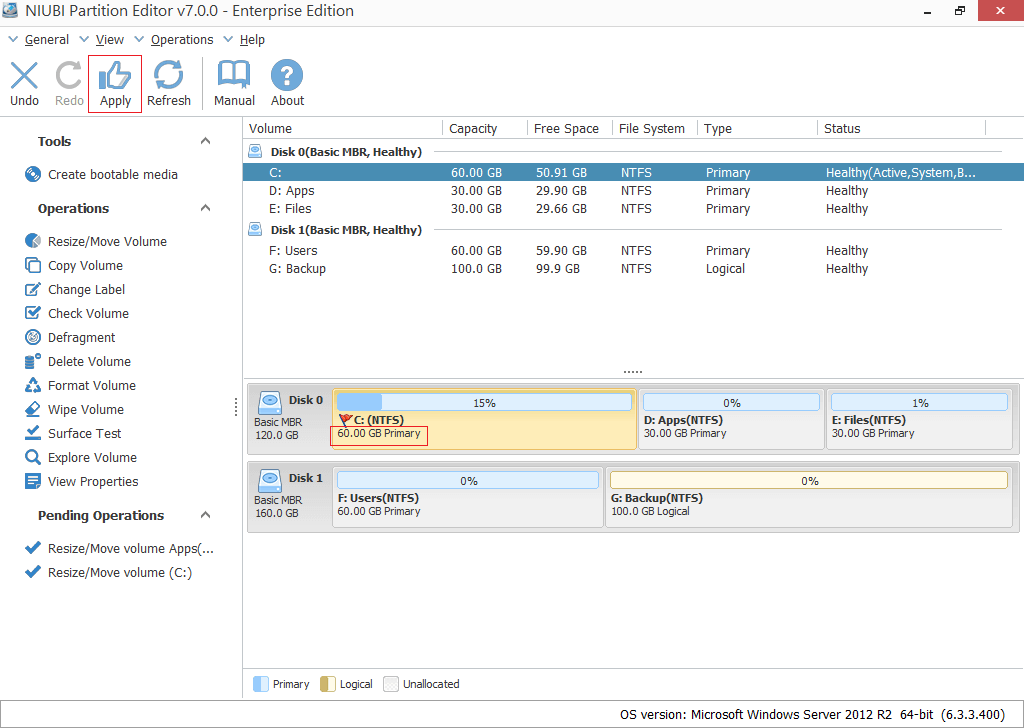
Task: Click the Explore Volume magnifier icon
Action: (x=33, y=457)
